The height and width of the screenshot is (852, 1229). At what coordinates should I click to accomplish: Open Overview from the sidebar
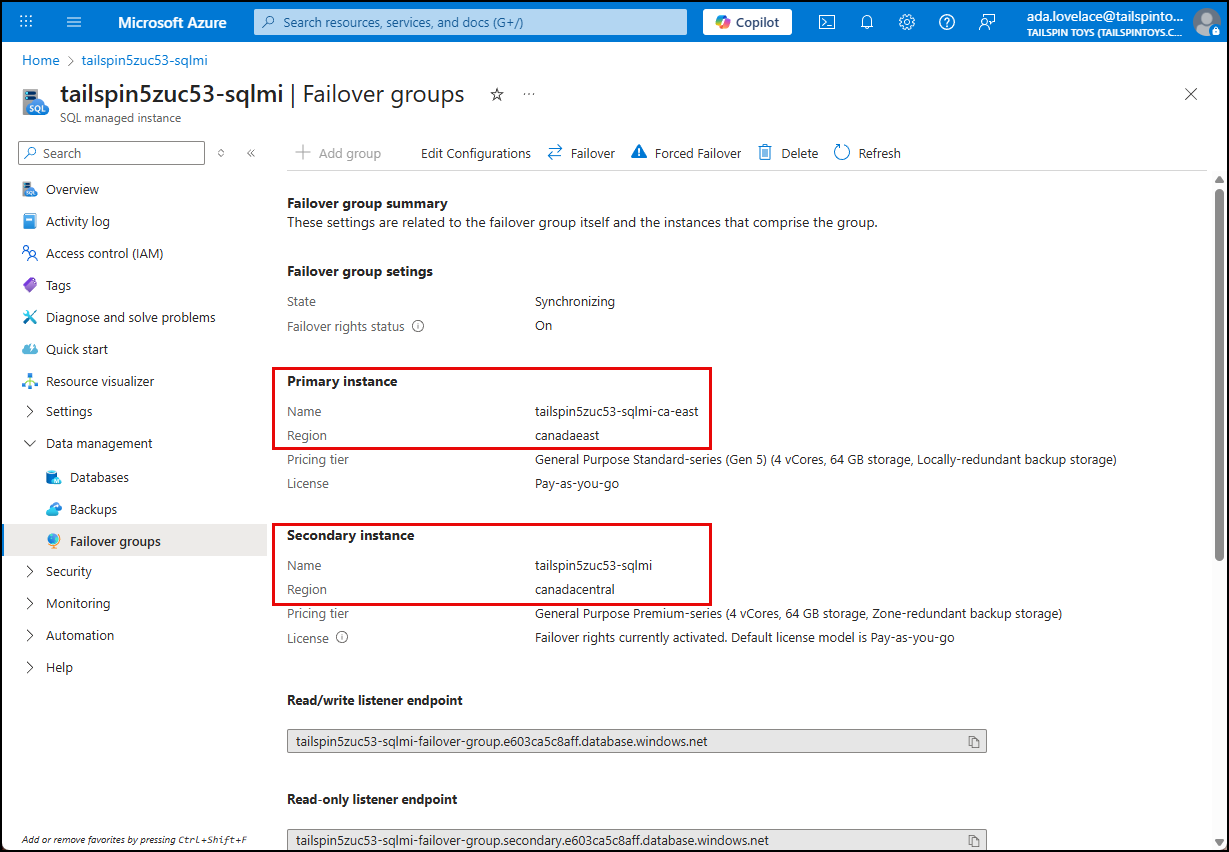click(x=72, y=189)
